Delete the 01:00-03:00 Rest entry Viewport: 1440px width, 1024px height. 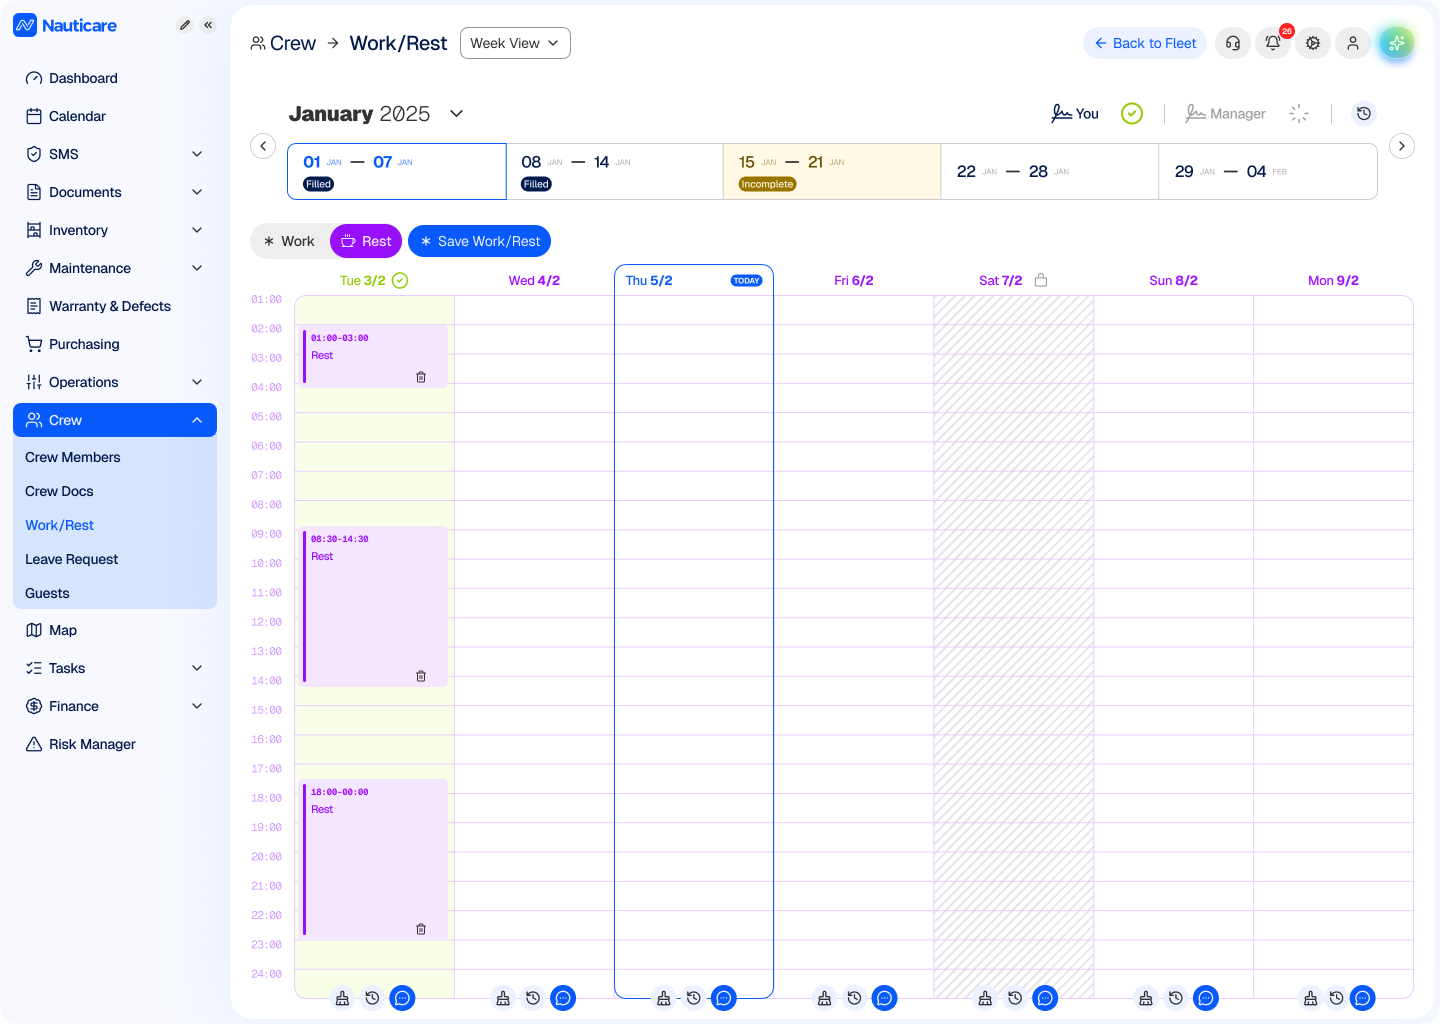click(x=421, y=377)
